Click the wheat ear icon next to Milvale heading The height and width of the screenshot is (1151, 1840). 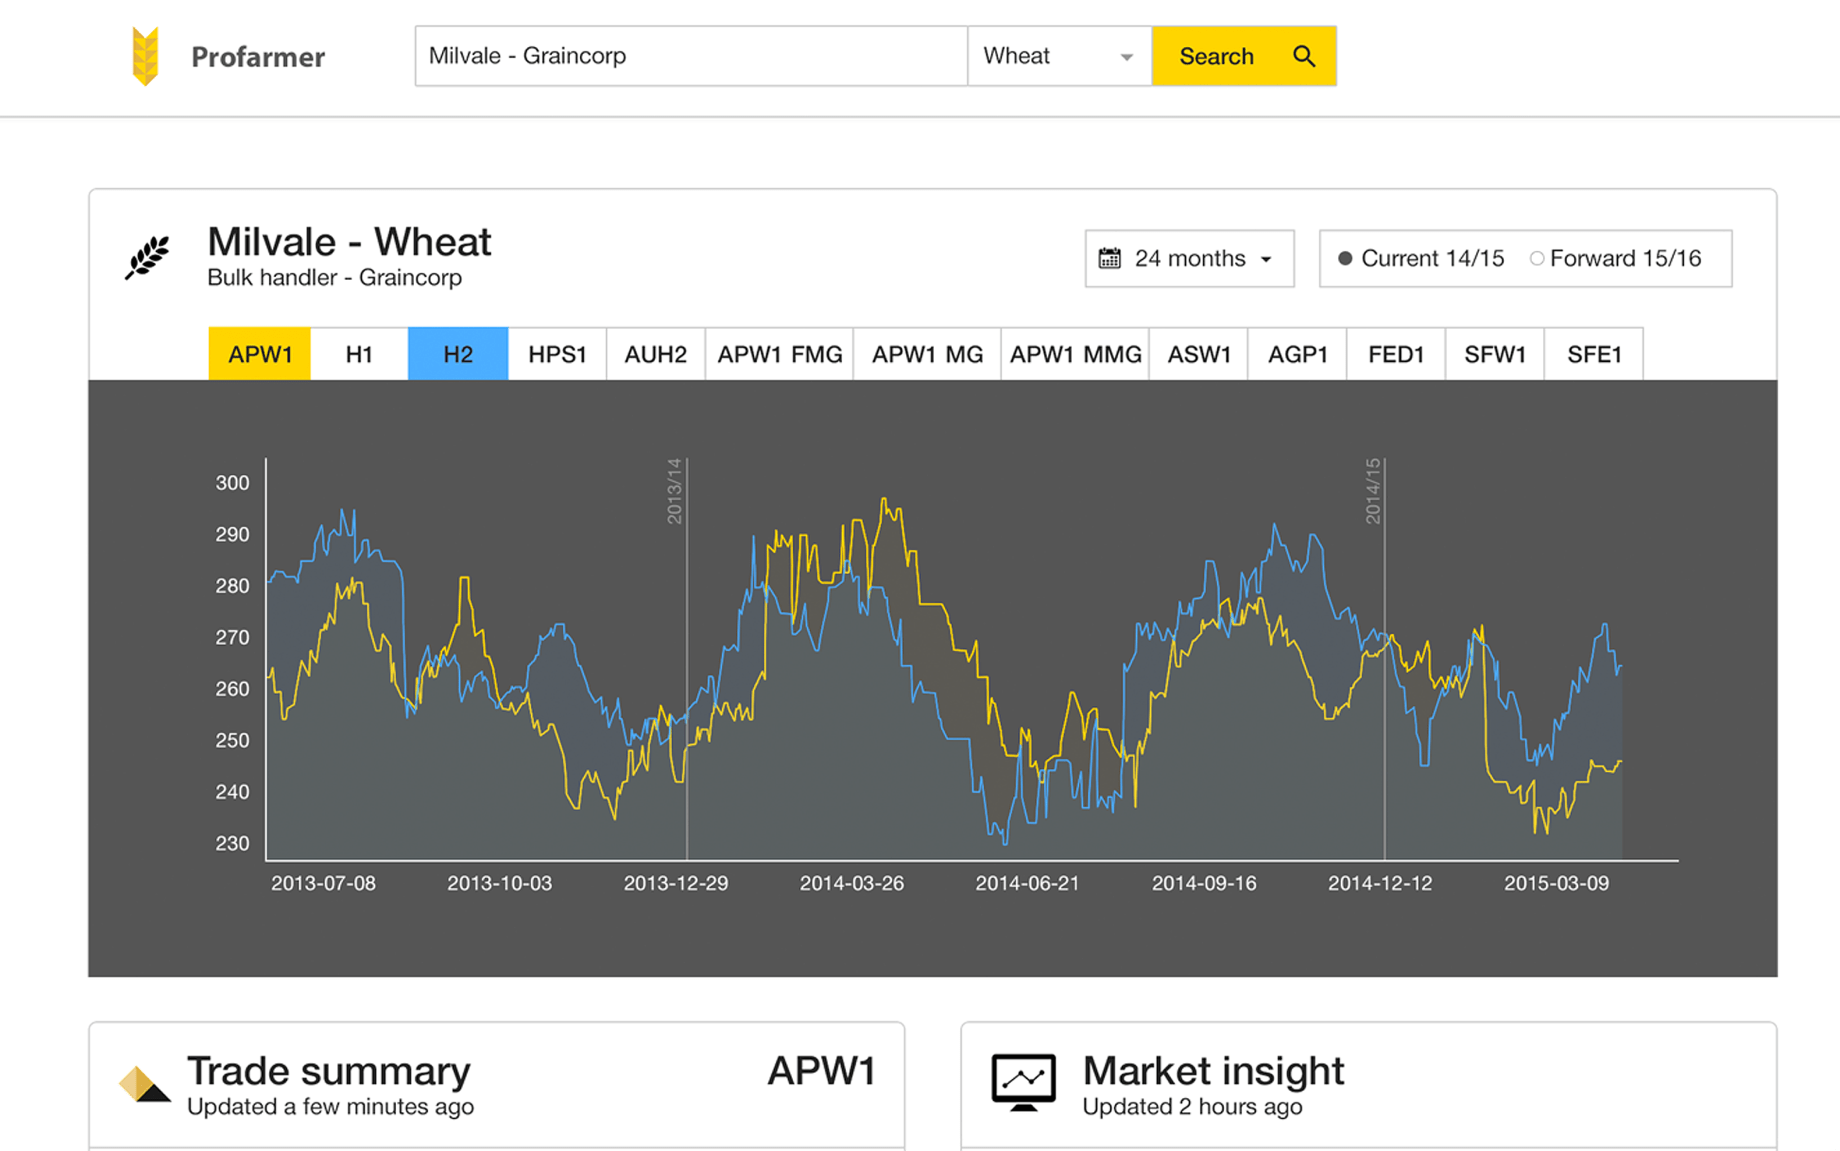(148, 256)
